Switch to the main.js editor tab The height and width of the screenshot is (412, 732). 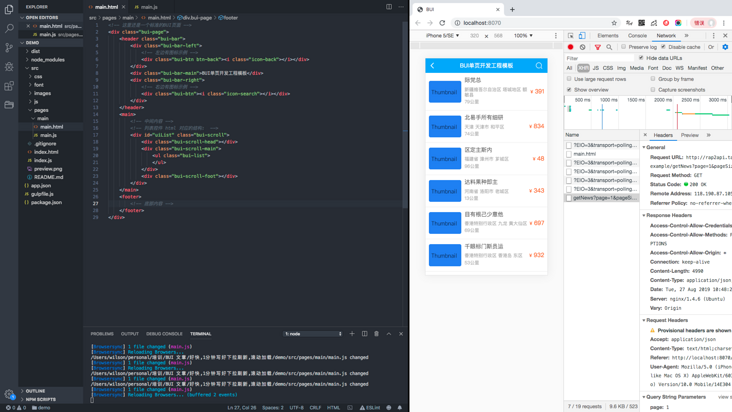click(147, 7)
